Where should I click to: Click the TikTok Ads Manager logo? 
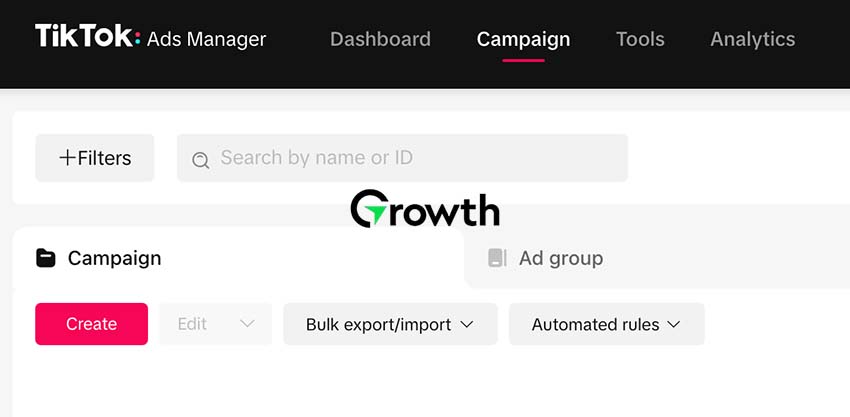click(151, 38)
